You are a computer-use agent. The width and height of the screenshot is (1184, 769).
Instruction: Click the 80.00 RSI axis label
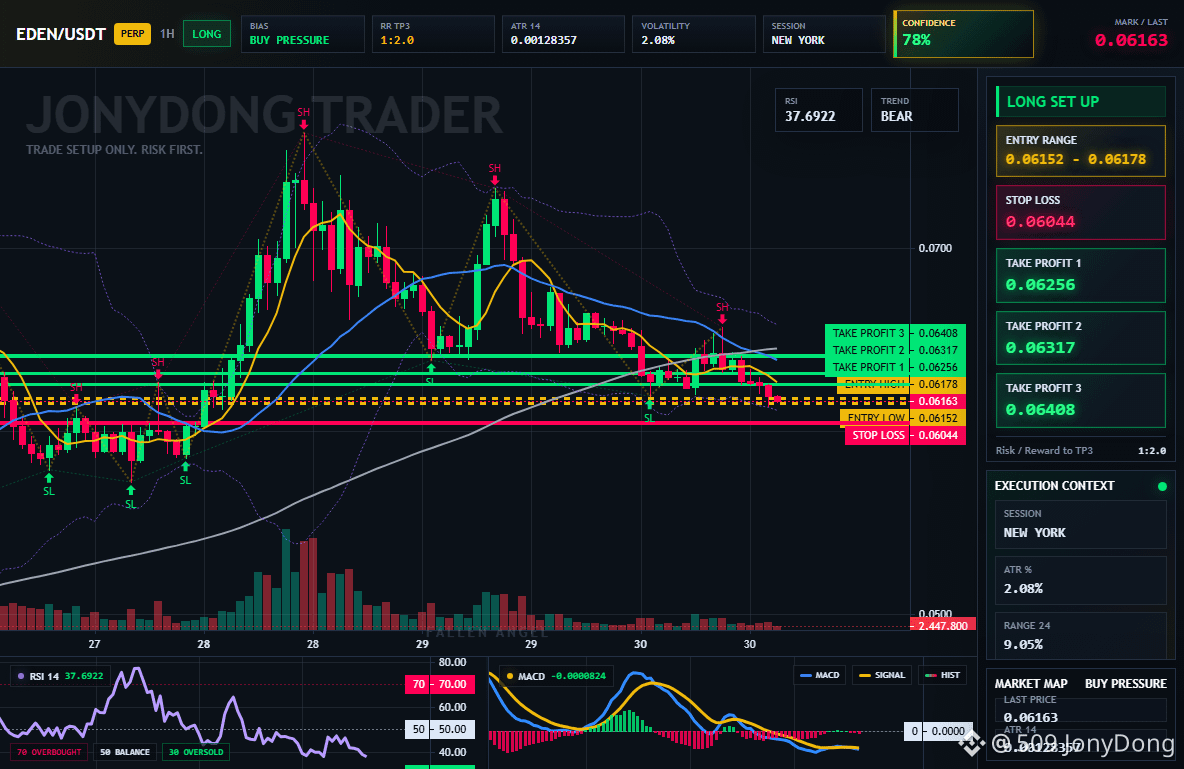point(452,662)
